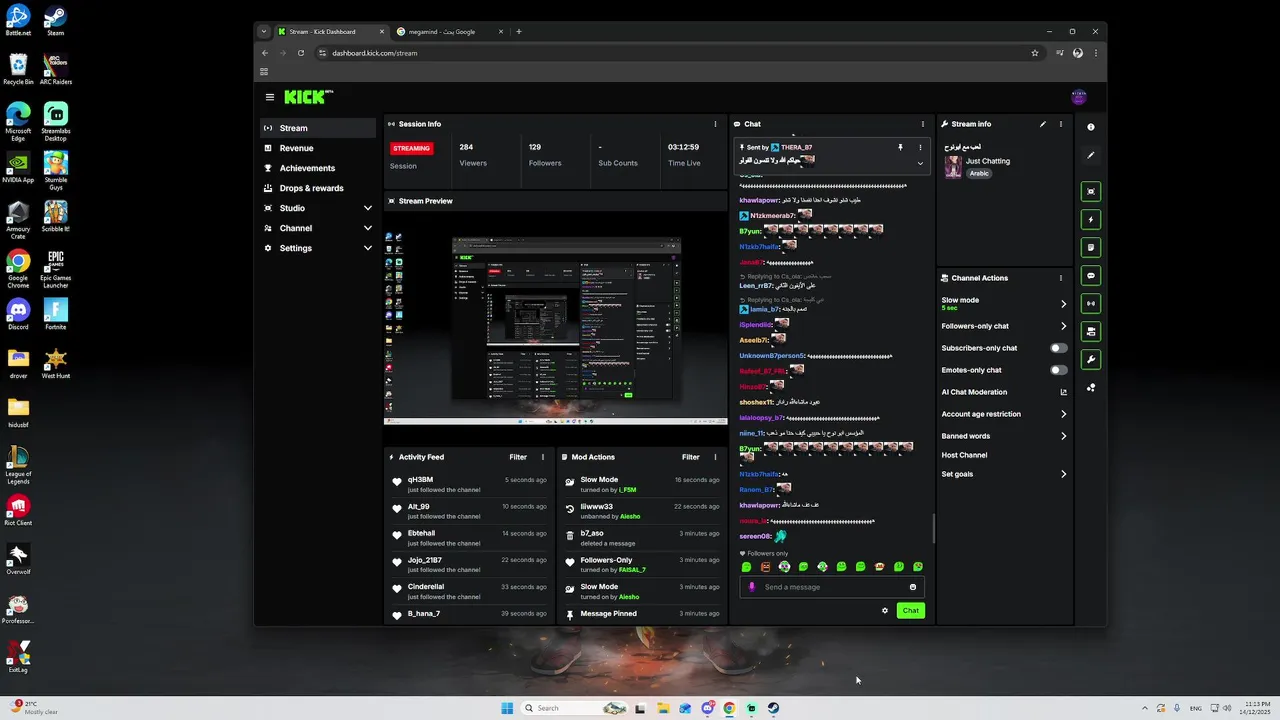Click the Just Chatting category

988,161
